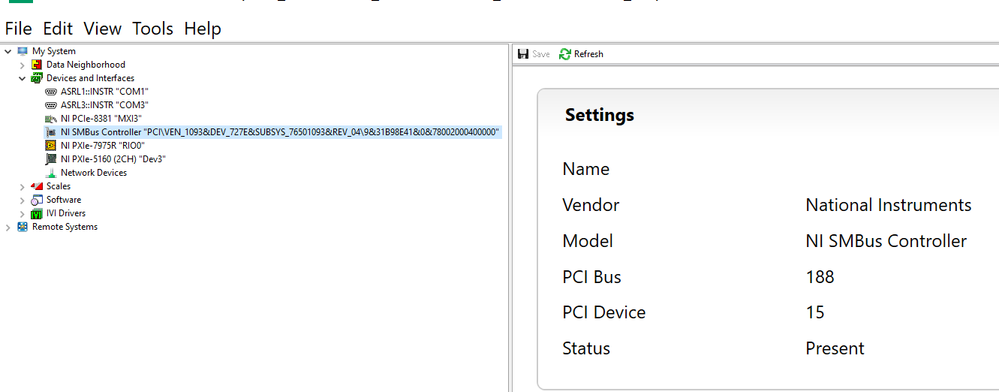
Task: Click the Name field label
Action: click(586, 170)
